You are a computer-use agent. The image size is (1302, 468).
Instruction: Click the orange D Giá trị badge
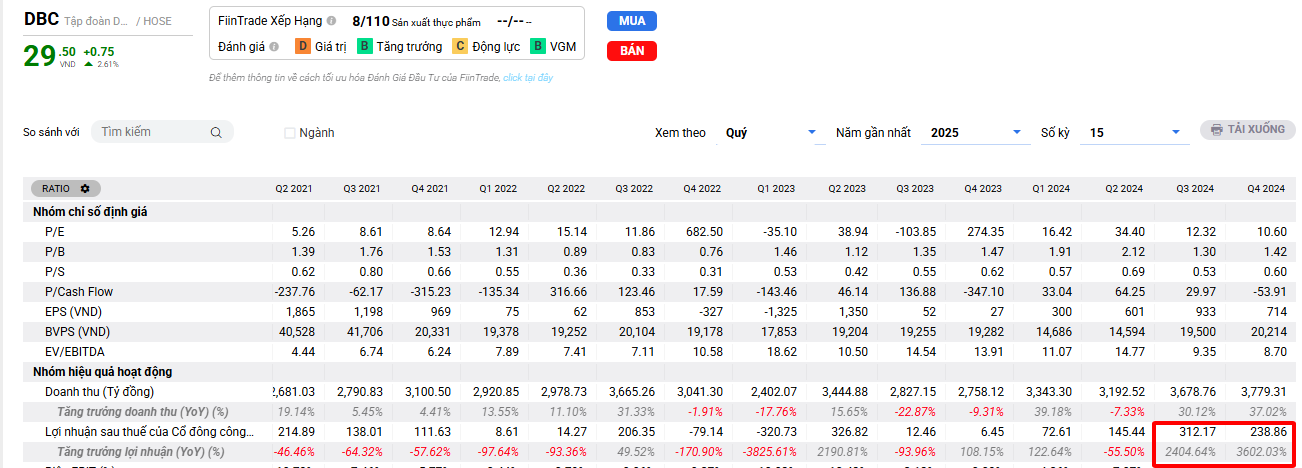[303, 46]
